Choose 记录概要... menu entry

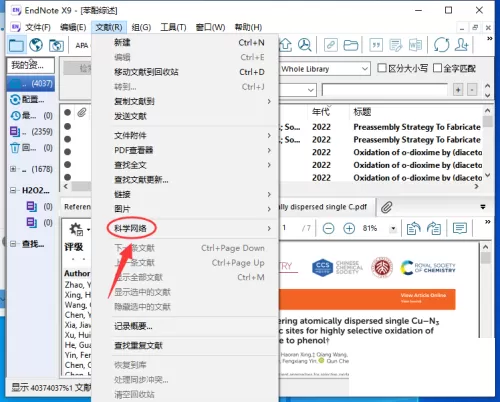(x=185, y=326)
